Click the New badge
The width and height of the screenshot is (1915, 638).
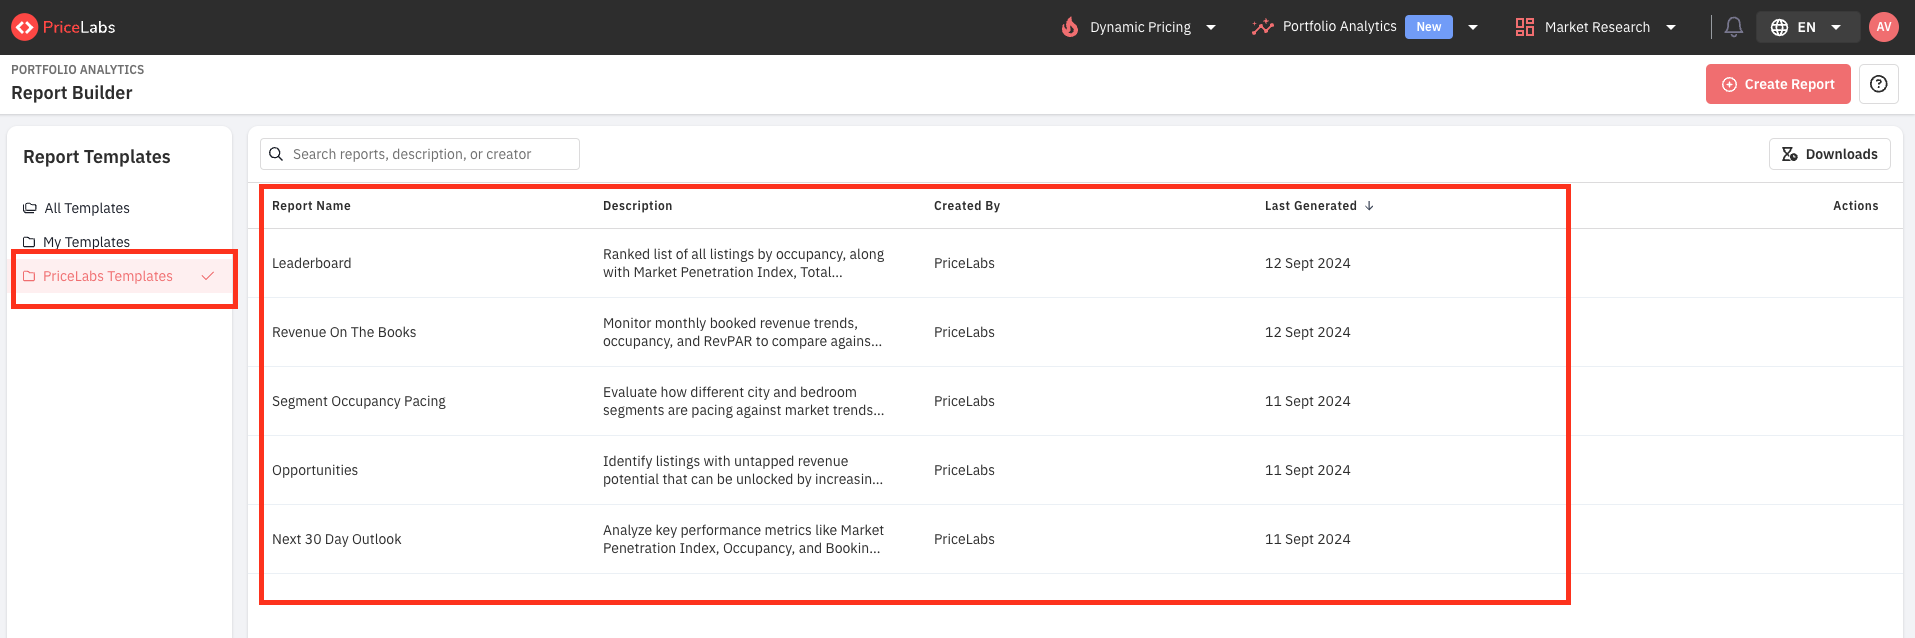(x=1429, y=27)
